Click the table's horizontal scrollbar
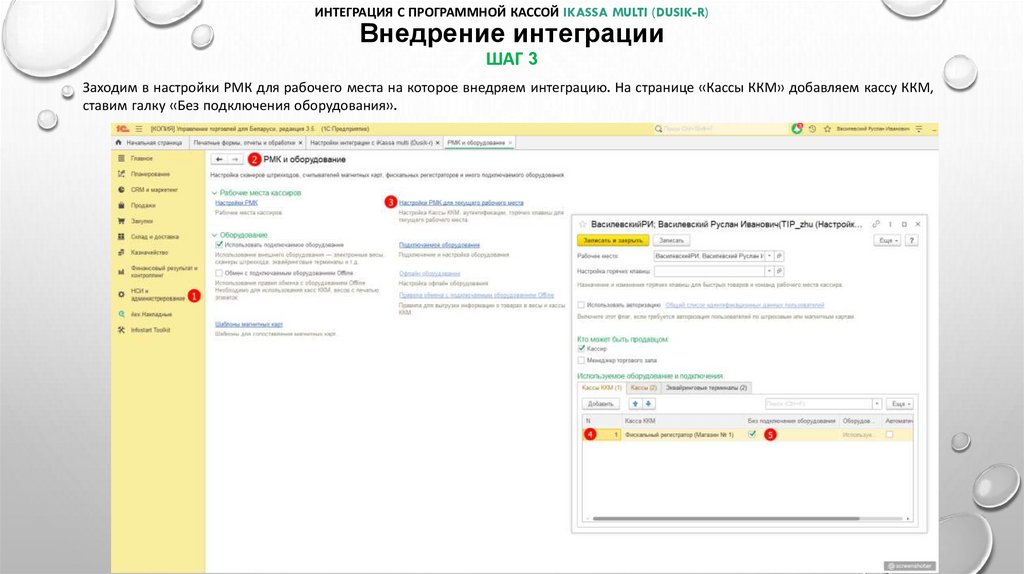1024x574 pixels. tap(726, 518)
